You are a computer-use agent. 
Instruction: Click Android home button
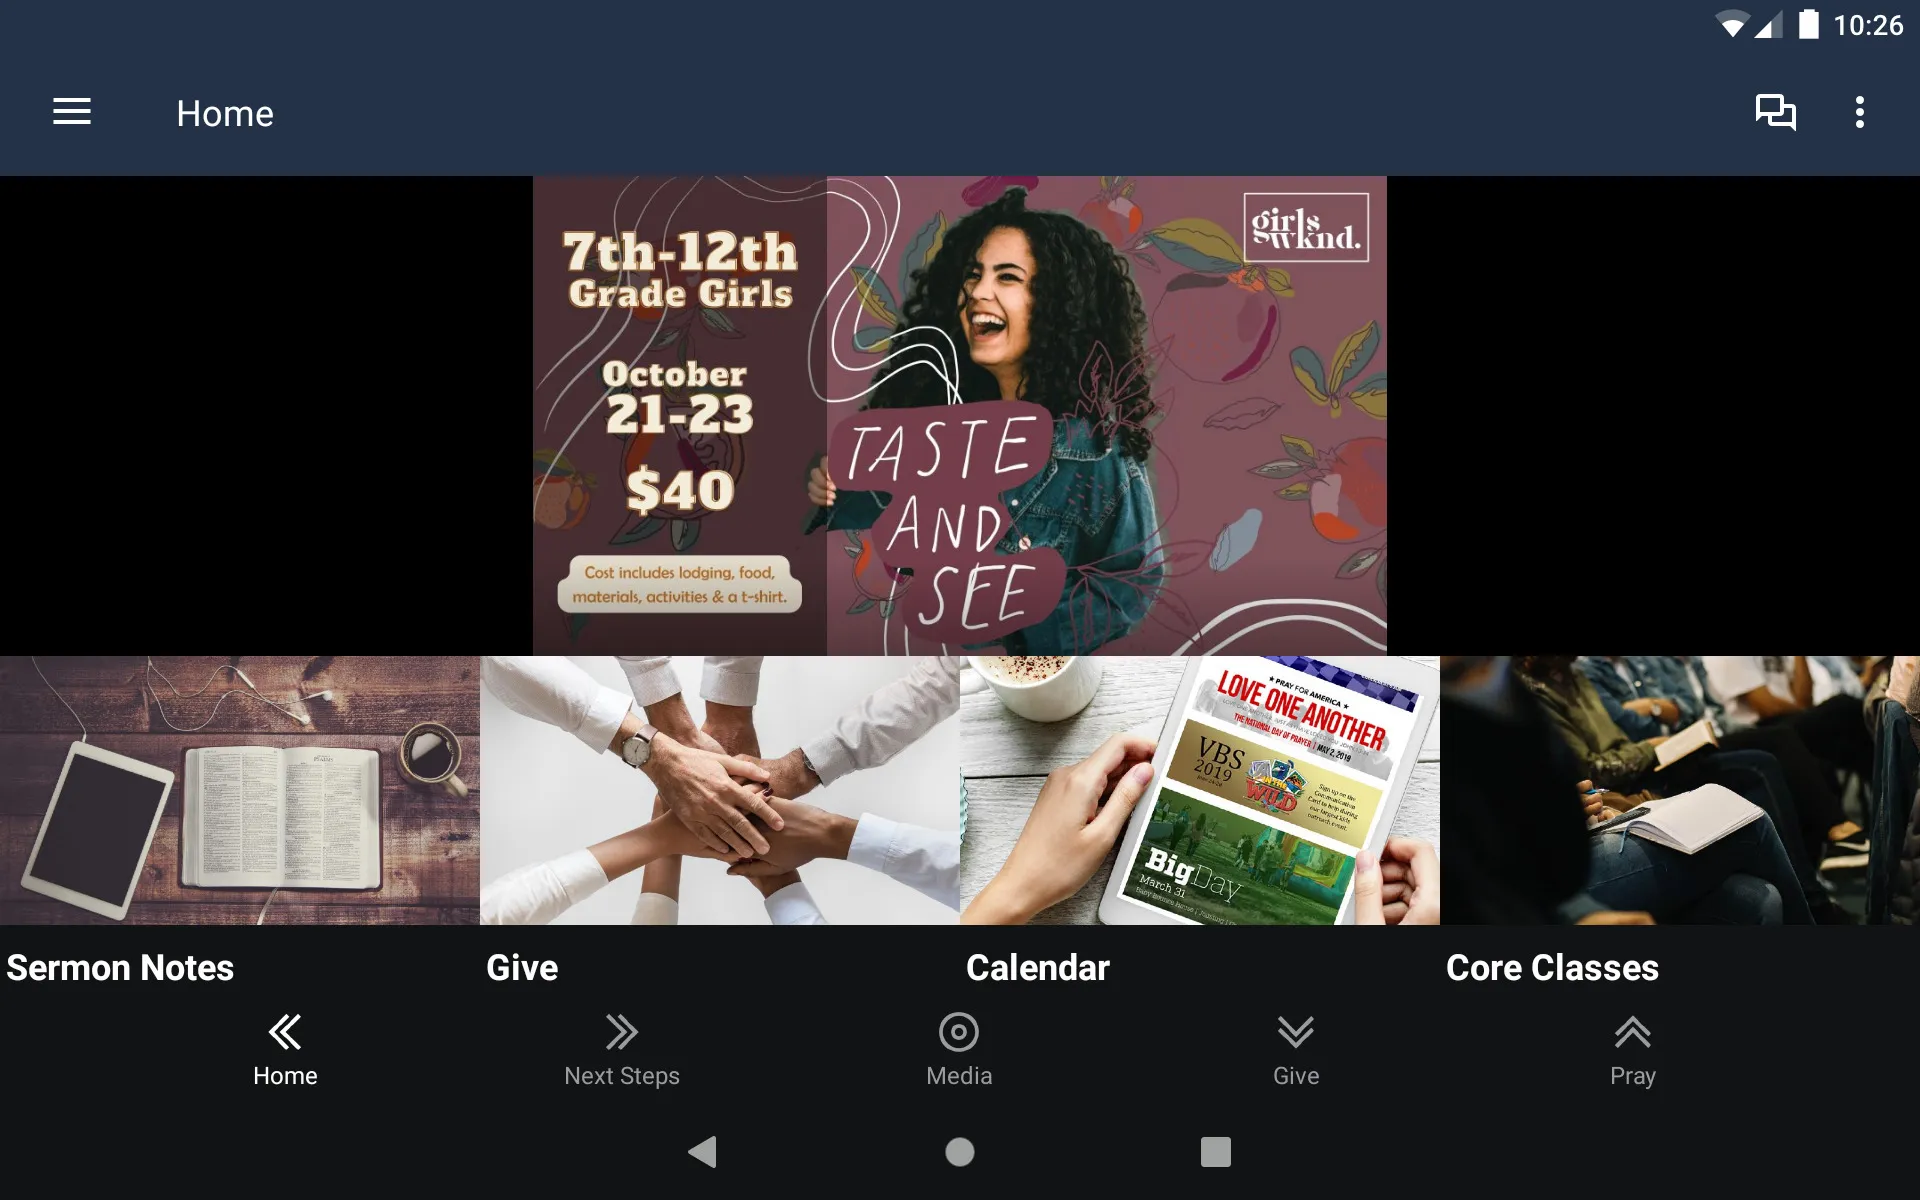pyautogui.click(x=959, y=1150)
